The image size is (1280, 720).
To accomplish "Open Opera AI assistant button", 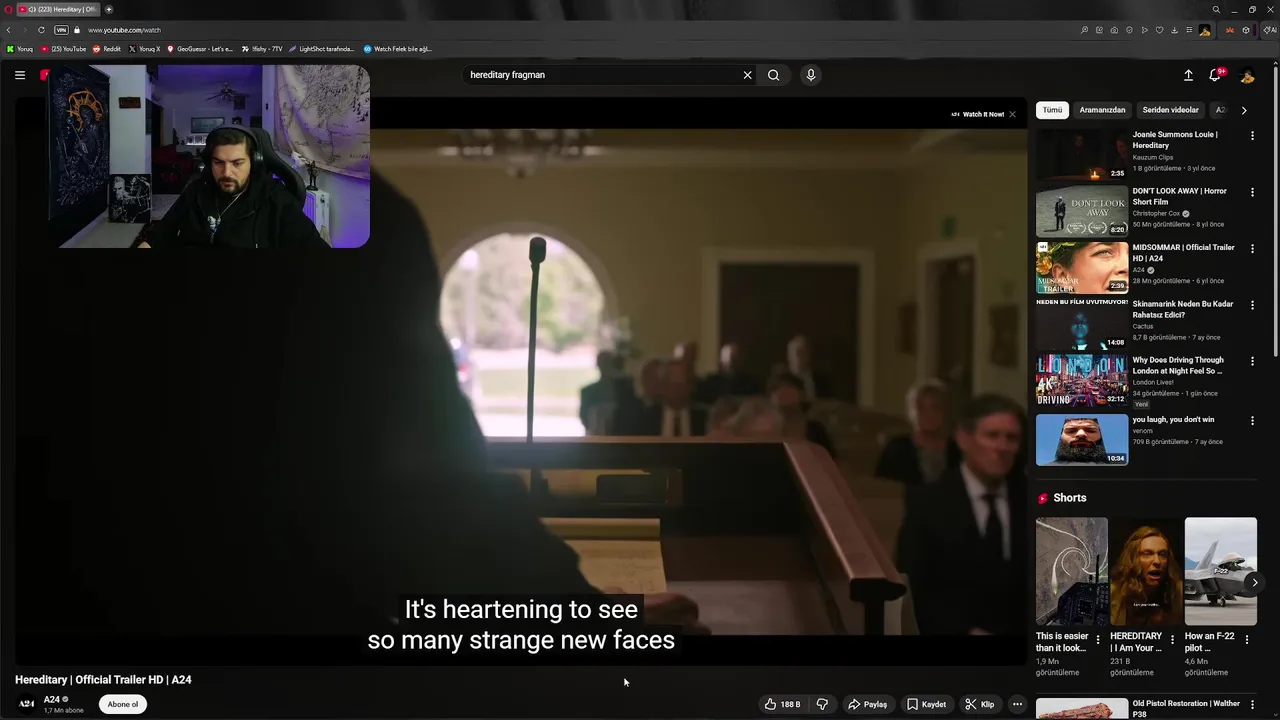I will pos(1270,30).
